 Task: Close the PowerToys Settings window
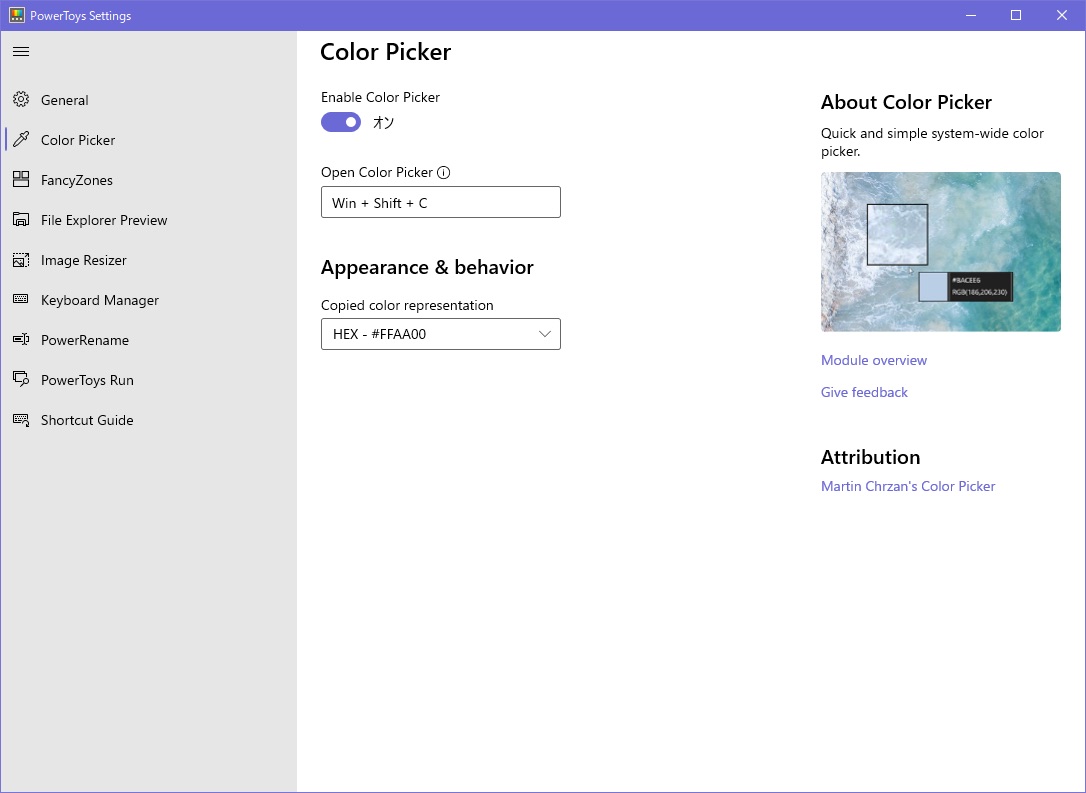[x=1062, y=15]
